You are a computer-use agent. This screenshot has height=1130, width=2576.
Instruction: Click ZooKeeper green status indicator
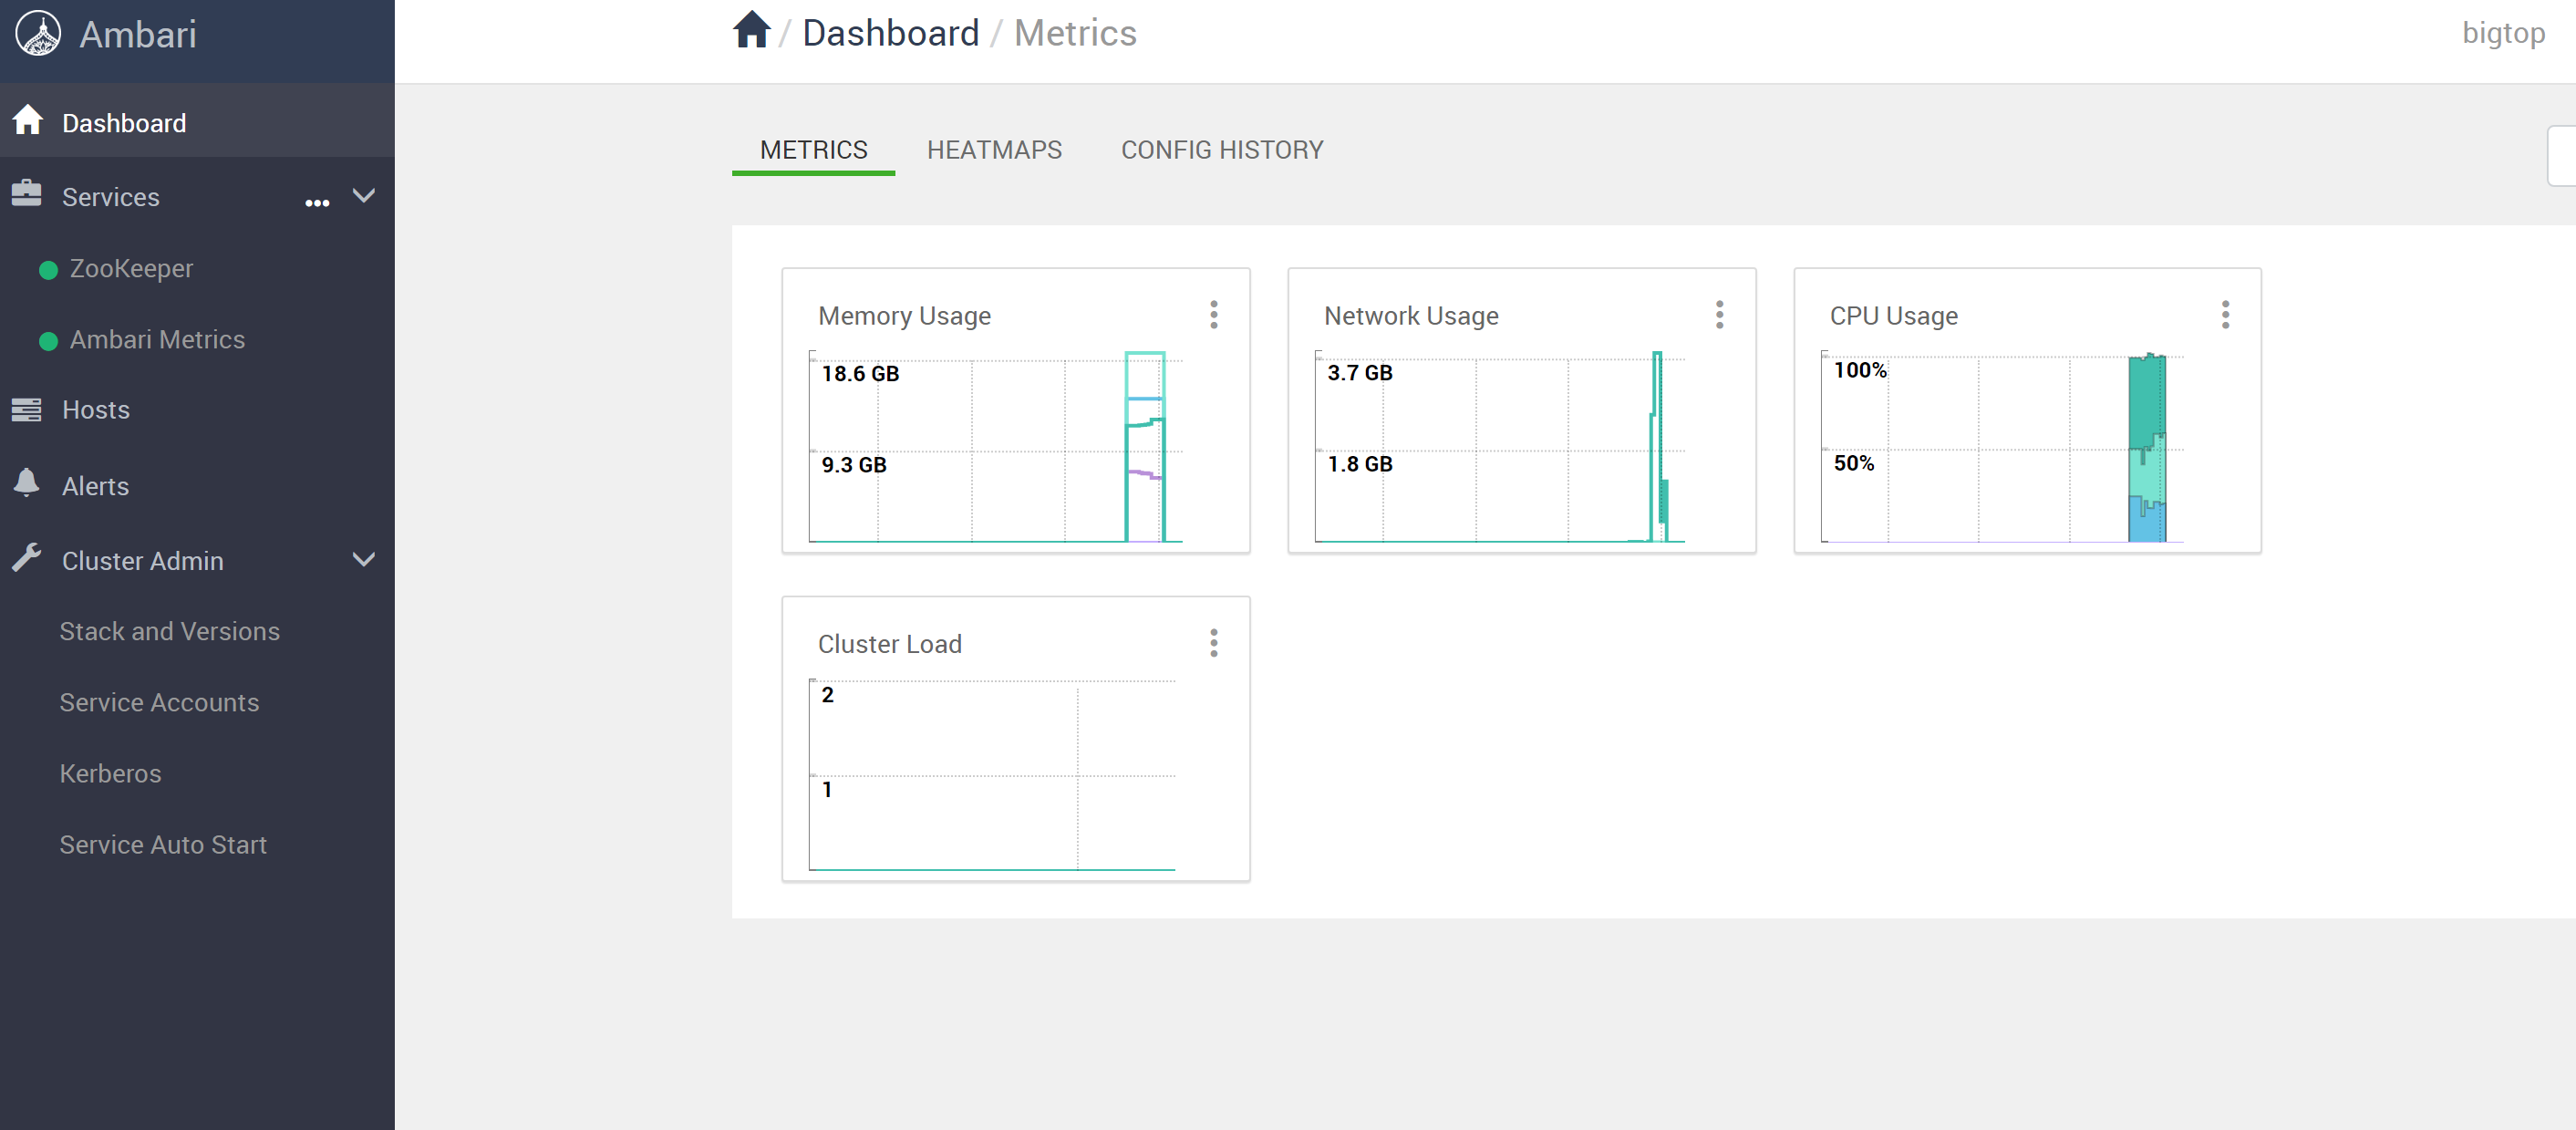48,270
